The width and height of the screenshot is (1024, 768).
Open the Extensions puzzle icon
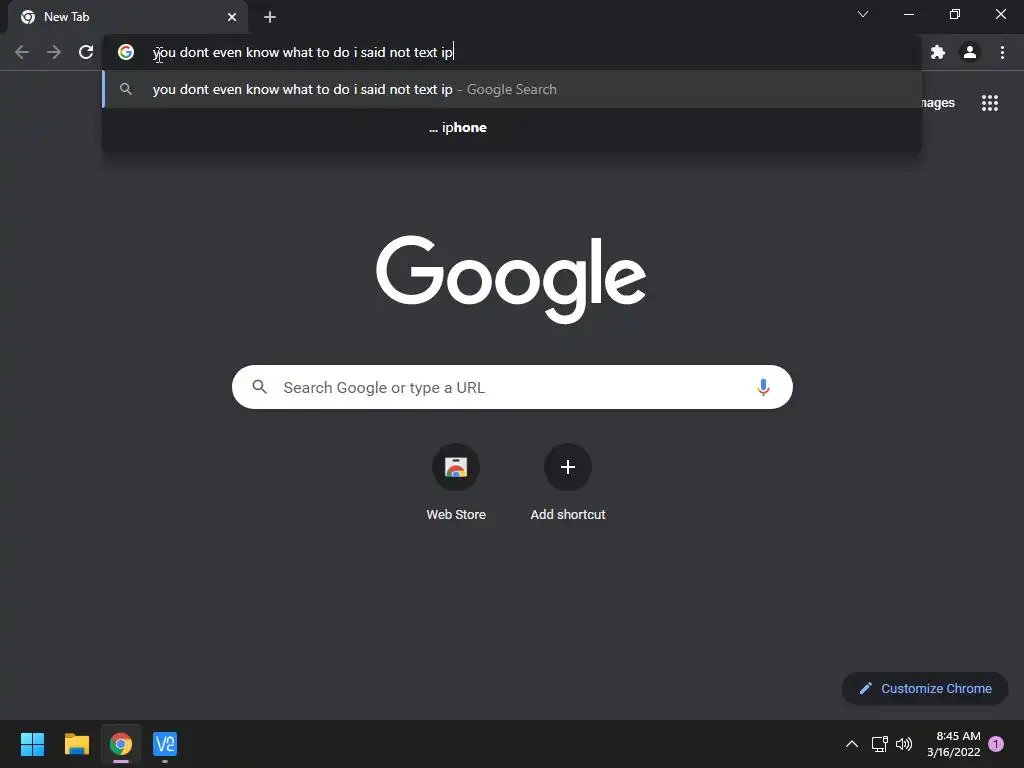938,52
